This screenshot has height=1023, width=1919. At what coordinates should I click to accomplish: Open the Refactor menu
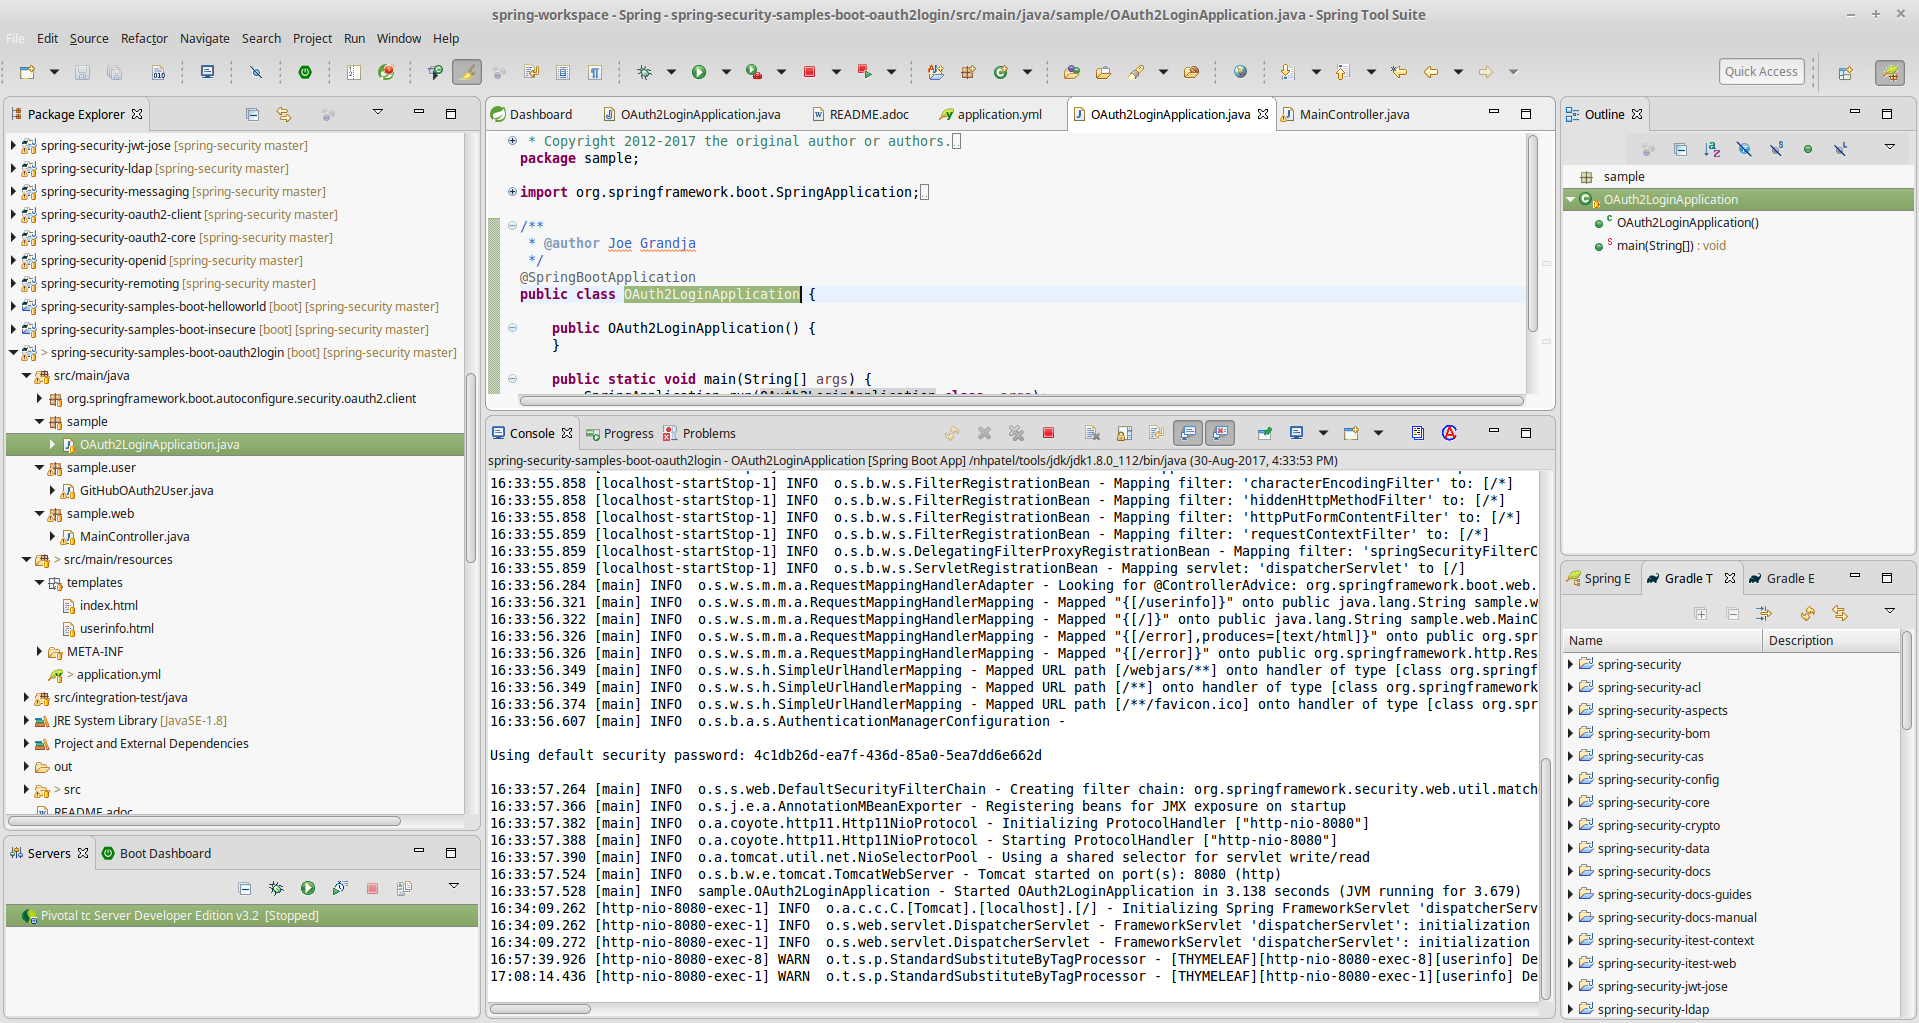(x=144, y=38)
